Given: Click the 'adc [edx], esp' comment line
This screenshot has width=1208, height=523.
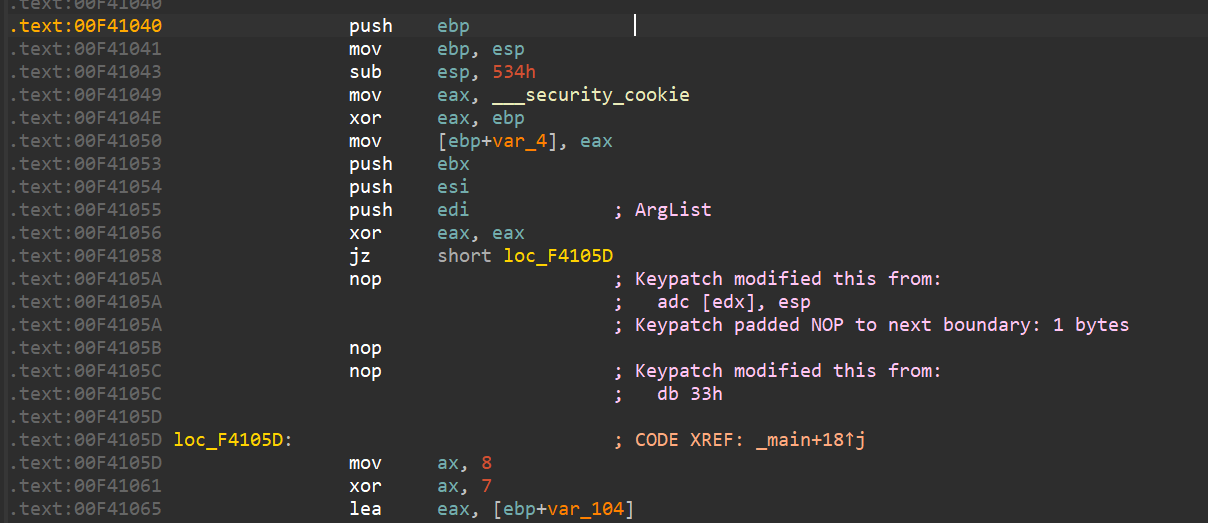Looking at the screenshot, I should [x=734, y=302].
